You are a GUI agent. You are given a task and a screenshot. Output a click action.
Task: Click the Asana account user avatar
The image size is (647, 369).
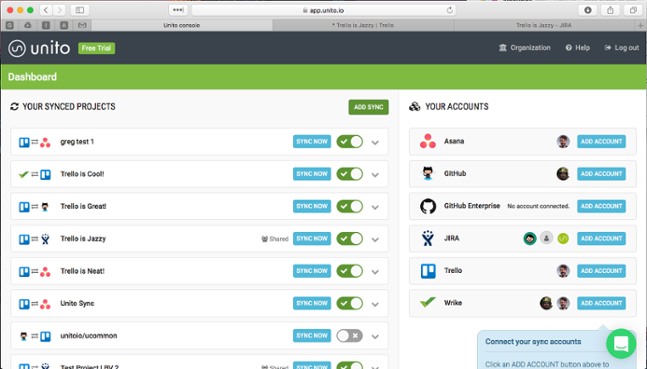[563, 141]
